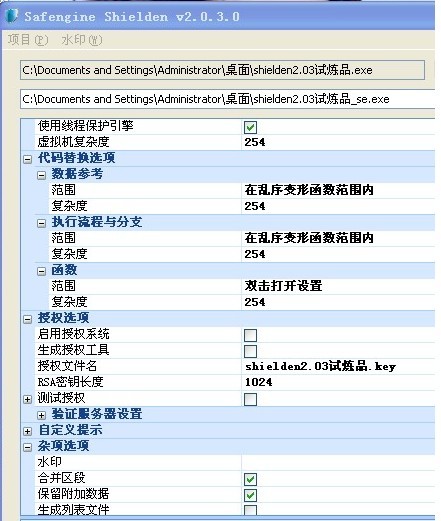Click the 授权文件名 value shielden2.03试炼品.key
Screen dimensions: 441x521
point(320,366)
